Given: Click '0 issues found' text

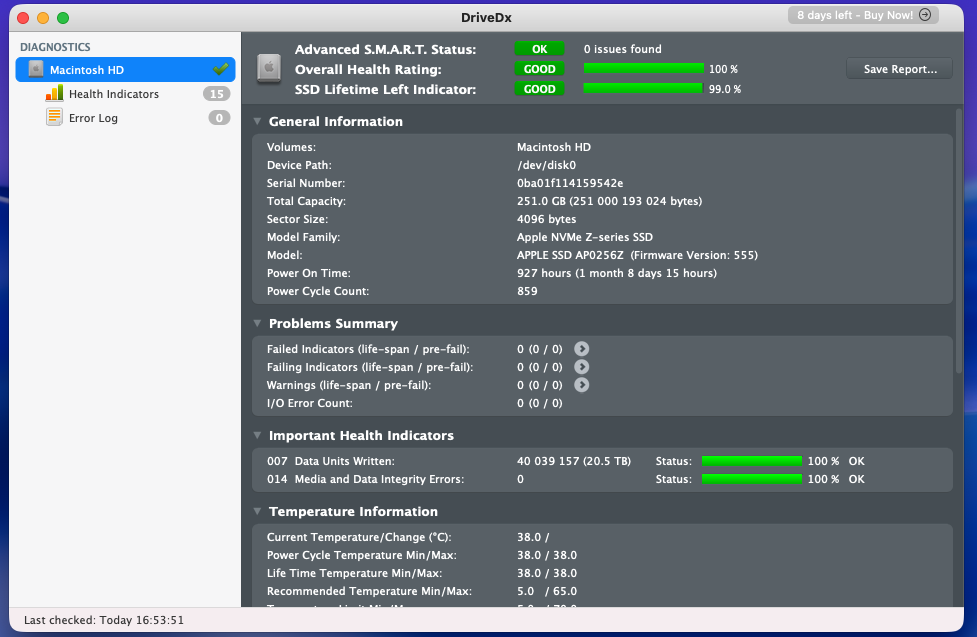Looking at the screenshot, I should [622, 49].
